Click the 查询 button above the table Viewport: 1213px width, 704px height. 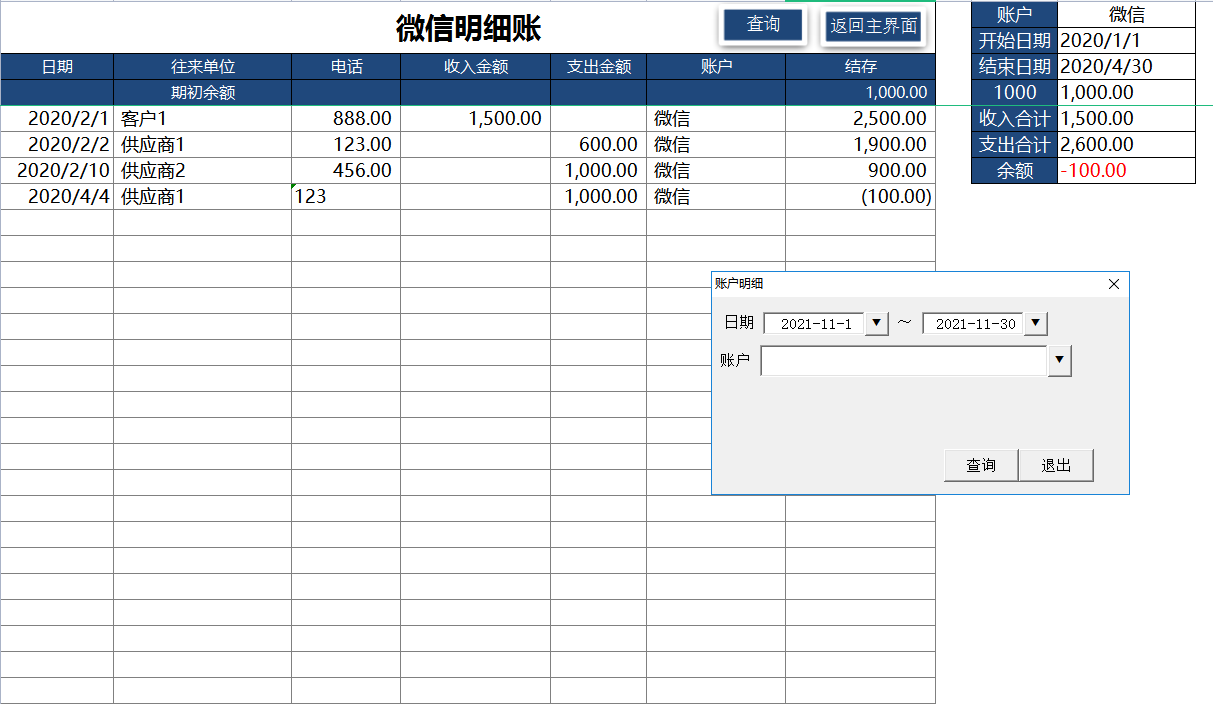[x=763, y=25]
